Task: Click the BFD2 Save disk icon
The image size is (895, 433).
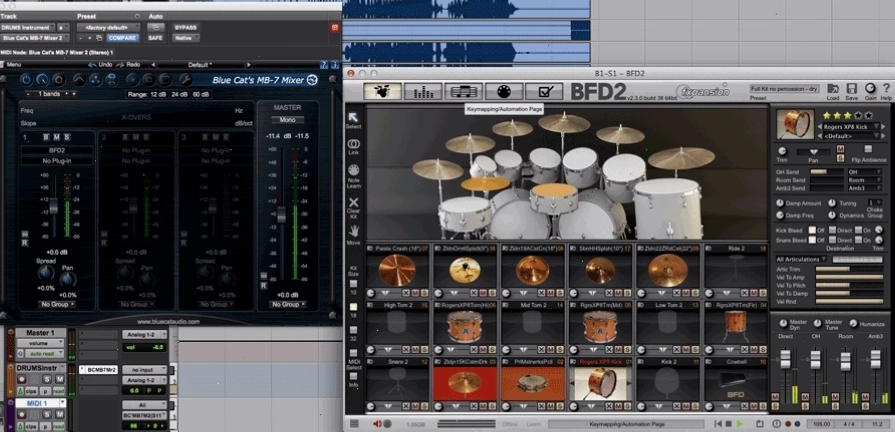Action: click(x=852, y=91)
